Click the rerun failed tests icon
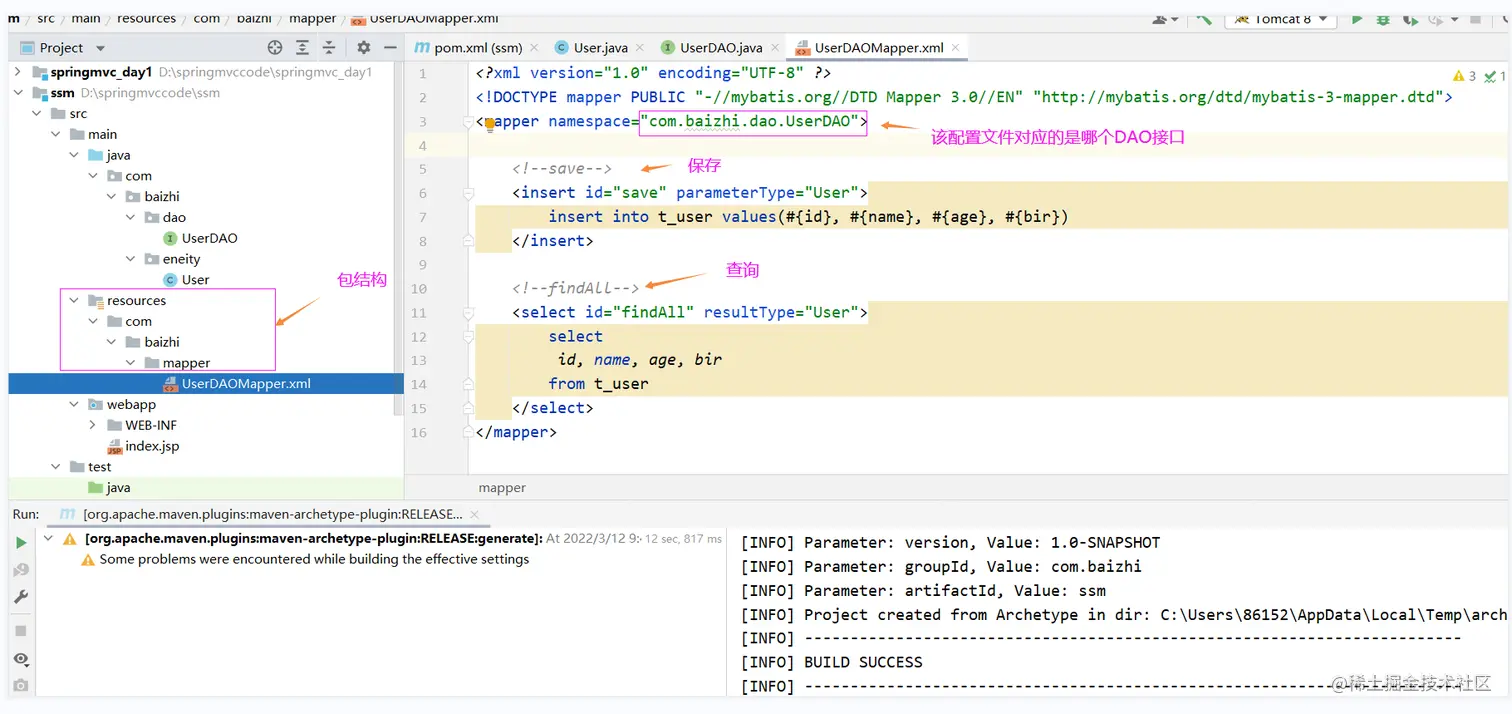The image size is (1512, 714). pyautogui.click(x=21, y=569)
